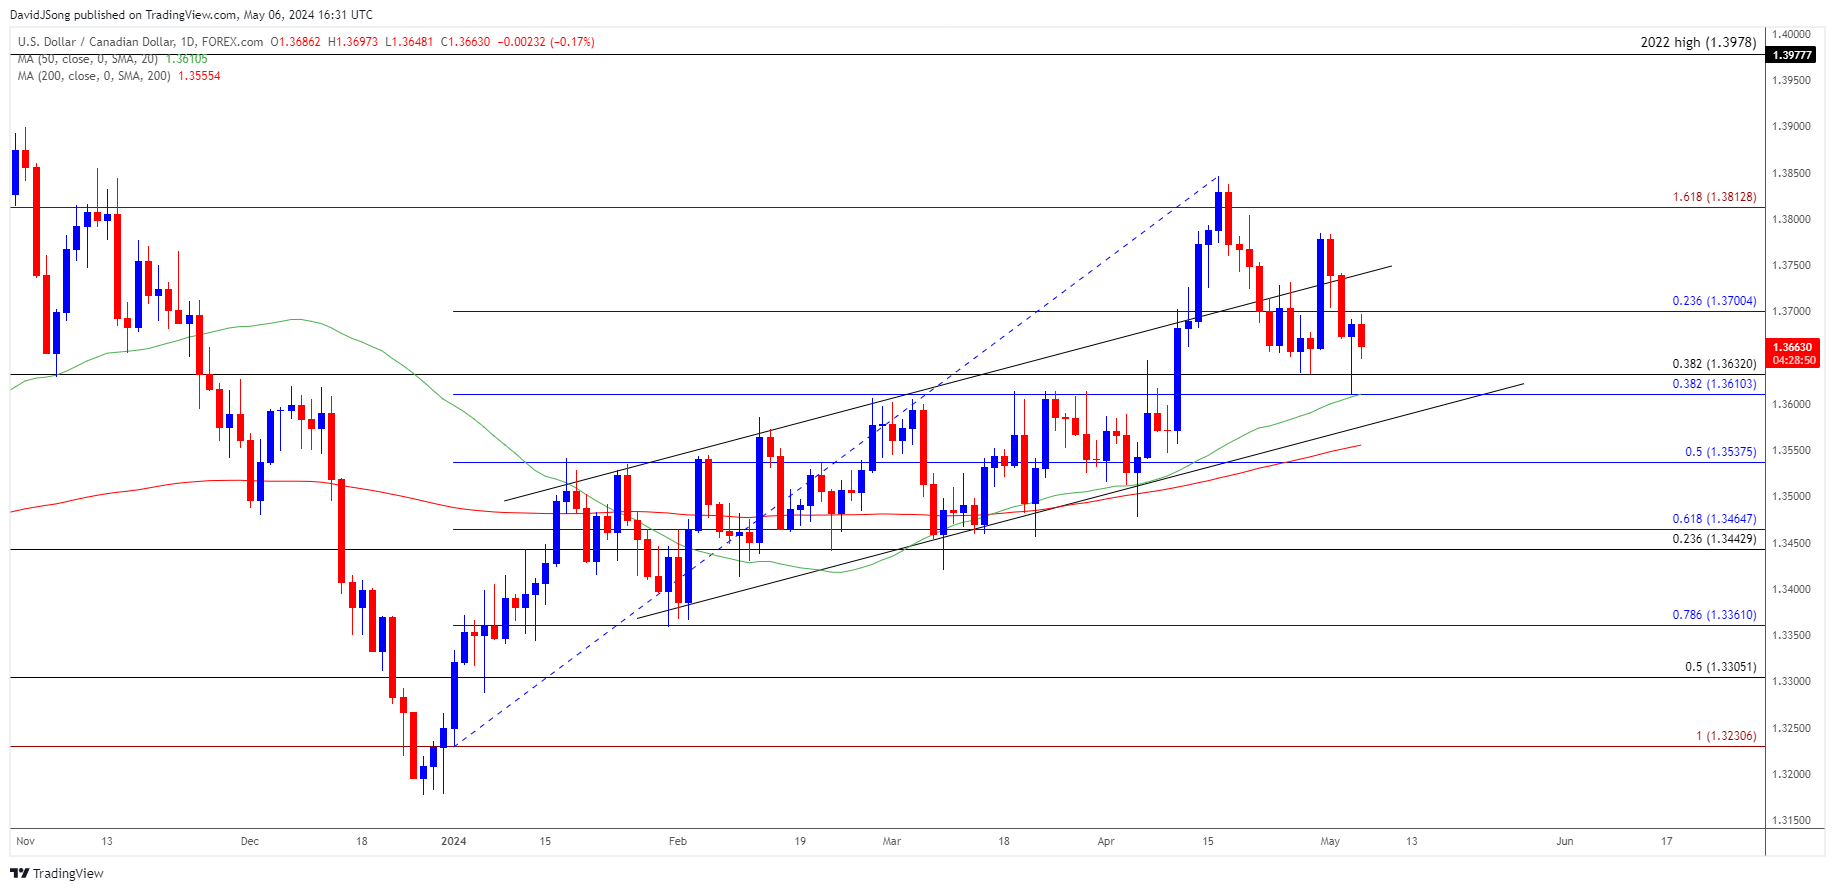1835x891 pixels.
Task: Click the low price value L1.36481
Action: point(409,42)
